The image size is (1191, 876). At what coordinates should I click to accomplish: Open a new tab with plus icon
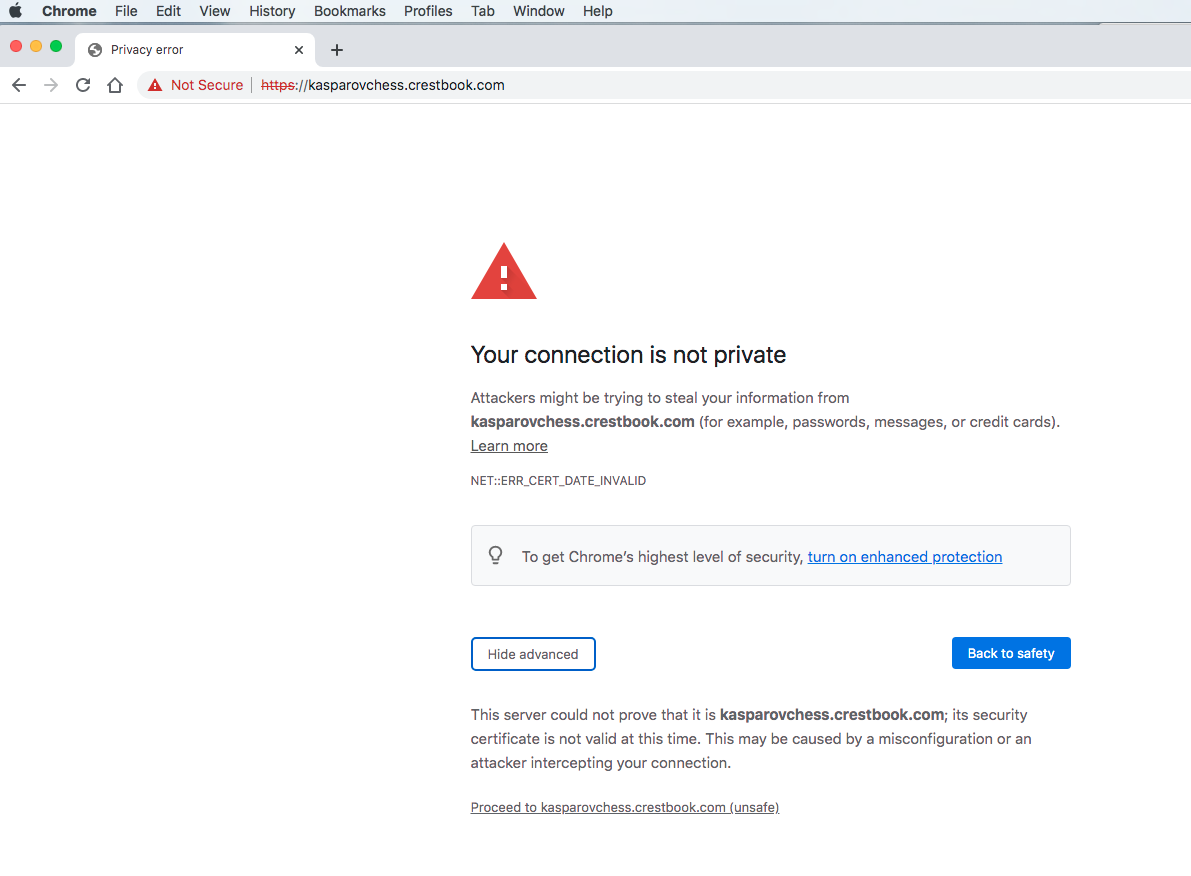pyautogui.click(x=337, y=50)
